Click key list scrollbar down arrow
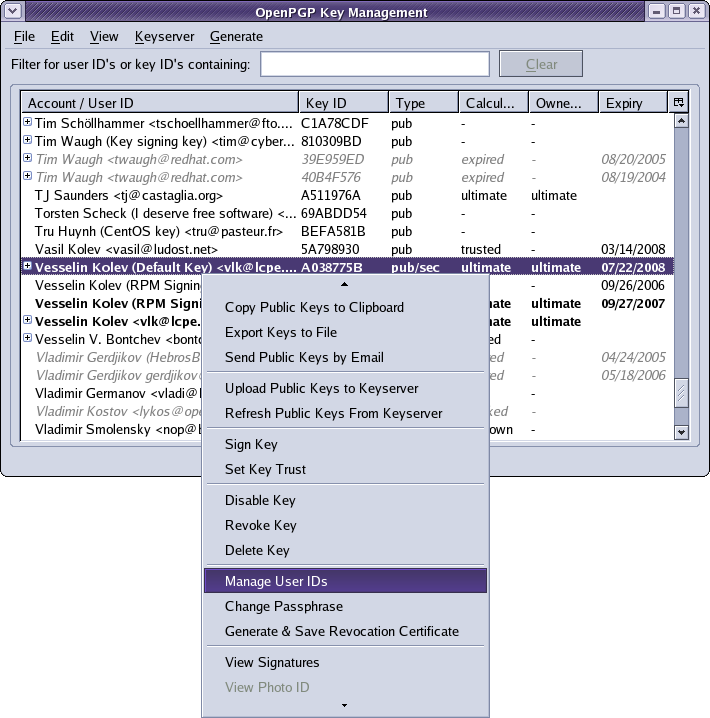The height and width of the screenshot is (718, 710). tap(682, 432)
